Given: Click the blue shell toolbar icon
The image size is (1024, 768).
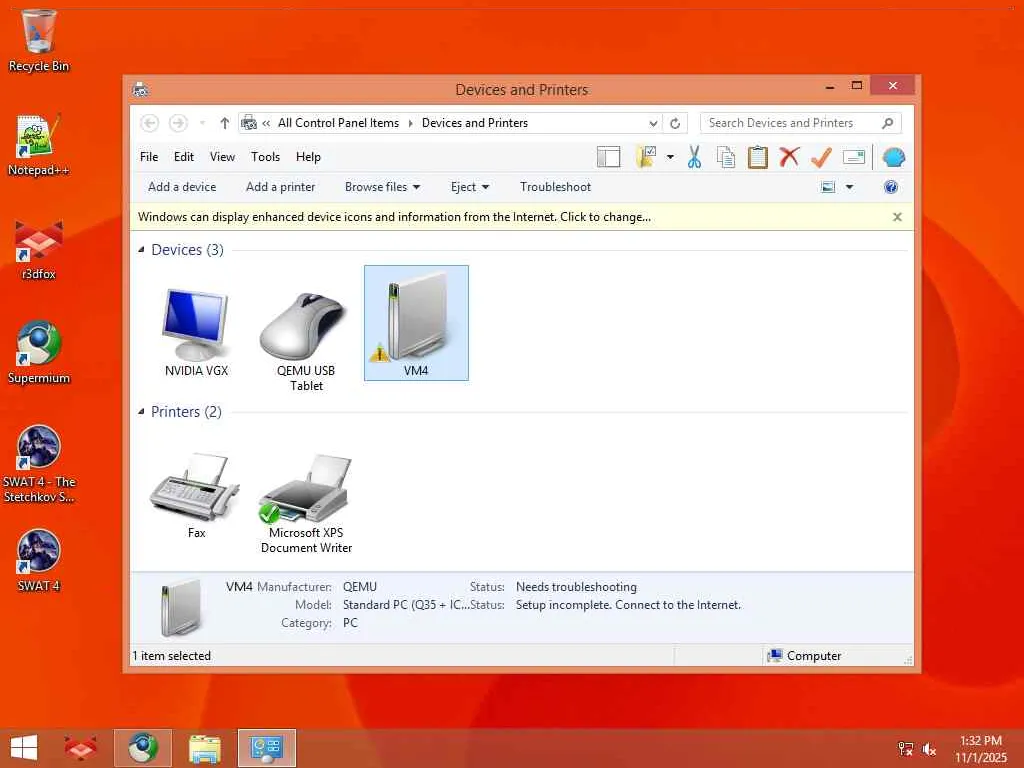Looking at the screenshot, I should click(x=893, y=157).
